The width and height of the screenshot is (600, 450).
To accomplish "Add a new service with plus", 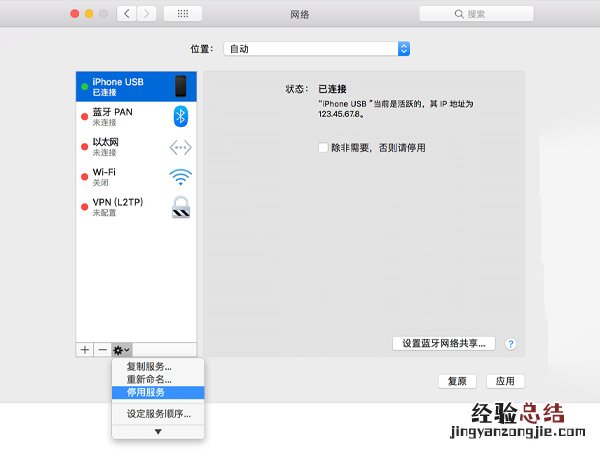I will pos(85,350).
